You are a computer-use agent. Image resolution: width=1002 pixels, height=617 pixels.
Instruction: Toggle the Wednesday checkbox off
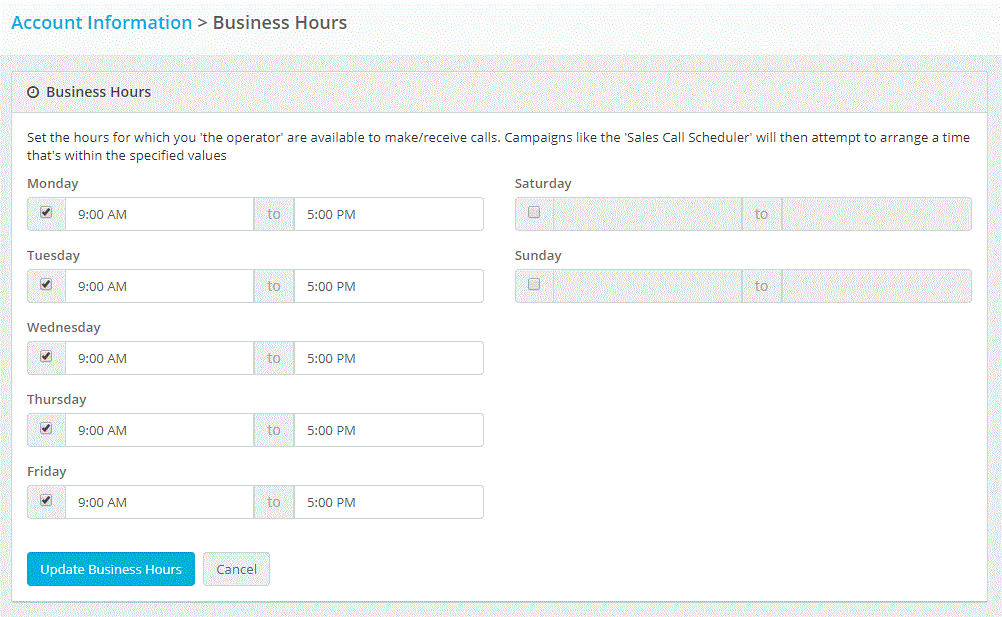tap(46, 357)
